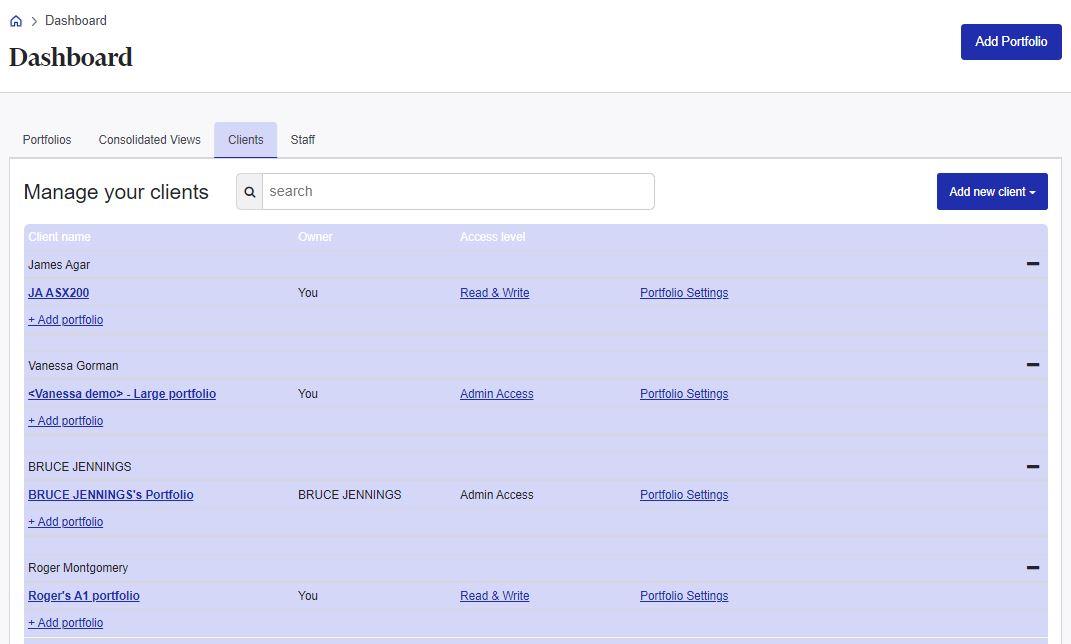1071x644 pixels.
Task: Collapse the BRUCE JENNINGS client row
Action: pyautogui.click(x=1032, y=465)
